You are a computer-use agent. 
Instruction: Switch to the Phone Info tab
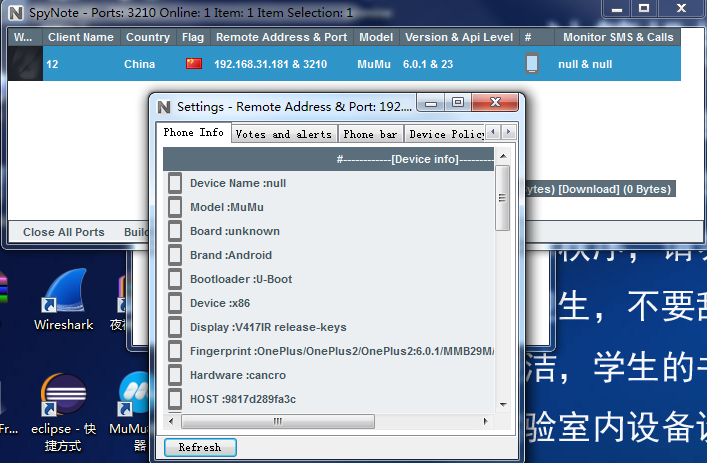[x=193, y=133]
